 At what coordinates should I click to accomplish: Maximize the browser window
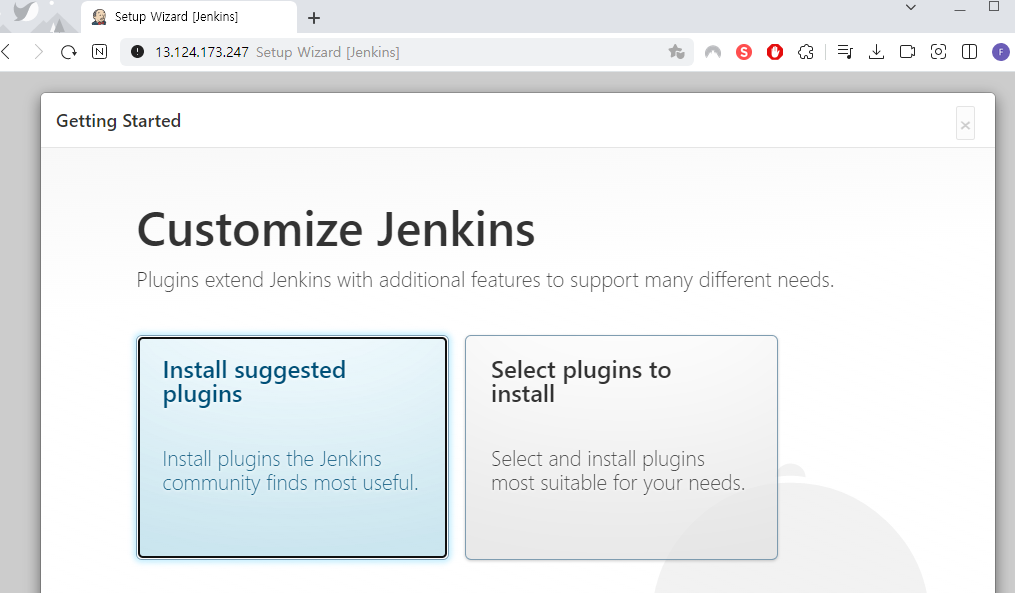pos(994,6)
